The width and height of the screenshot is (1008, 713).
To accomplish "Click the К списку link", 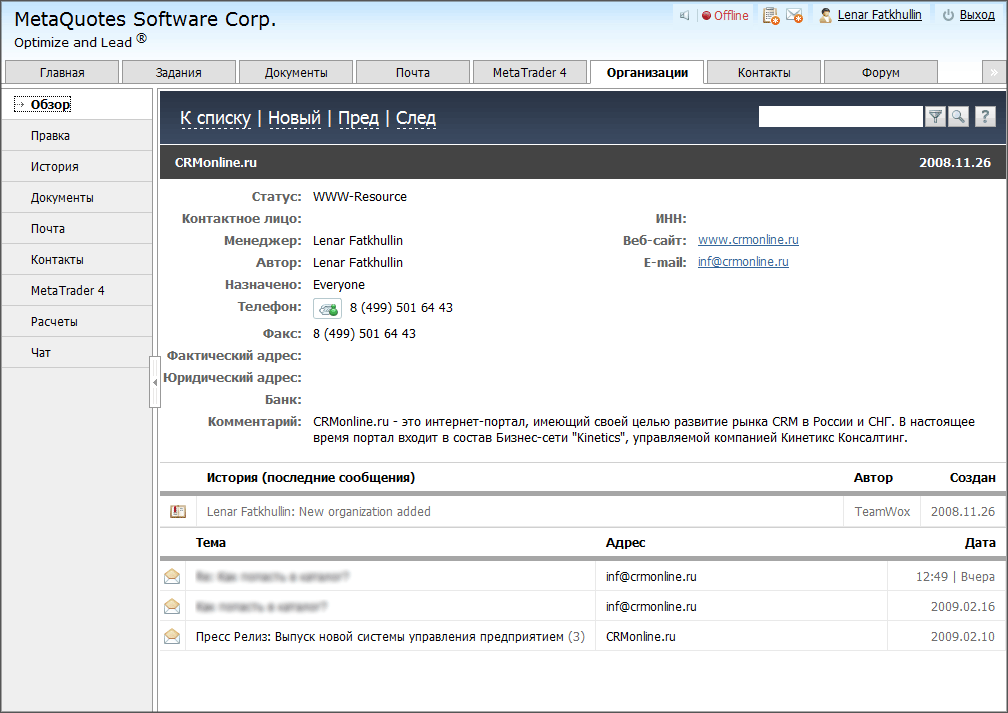I will [x=215, y=118].
